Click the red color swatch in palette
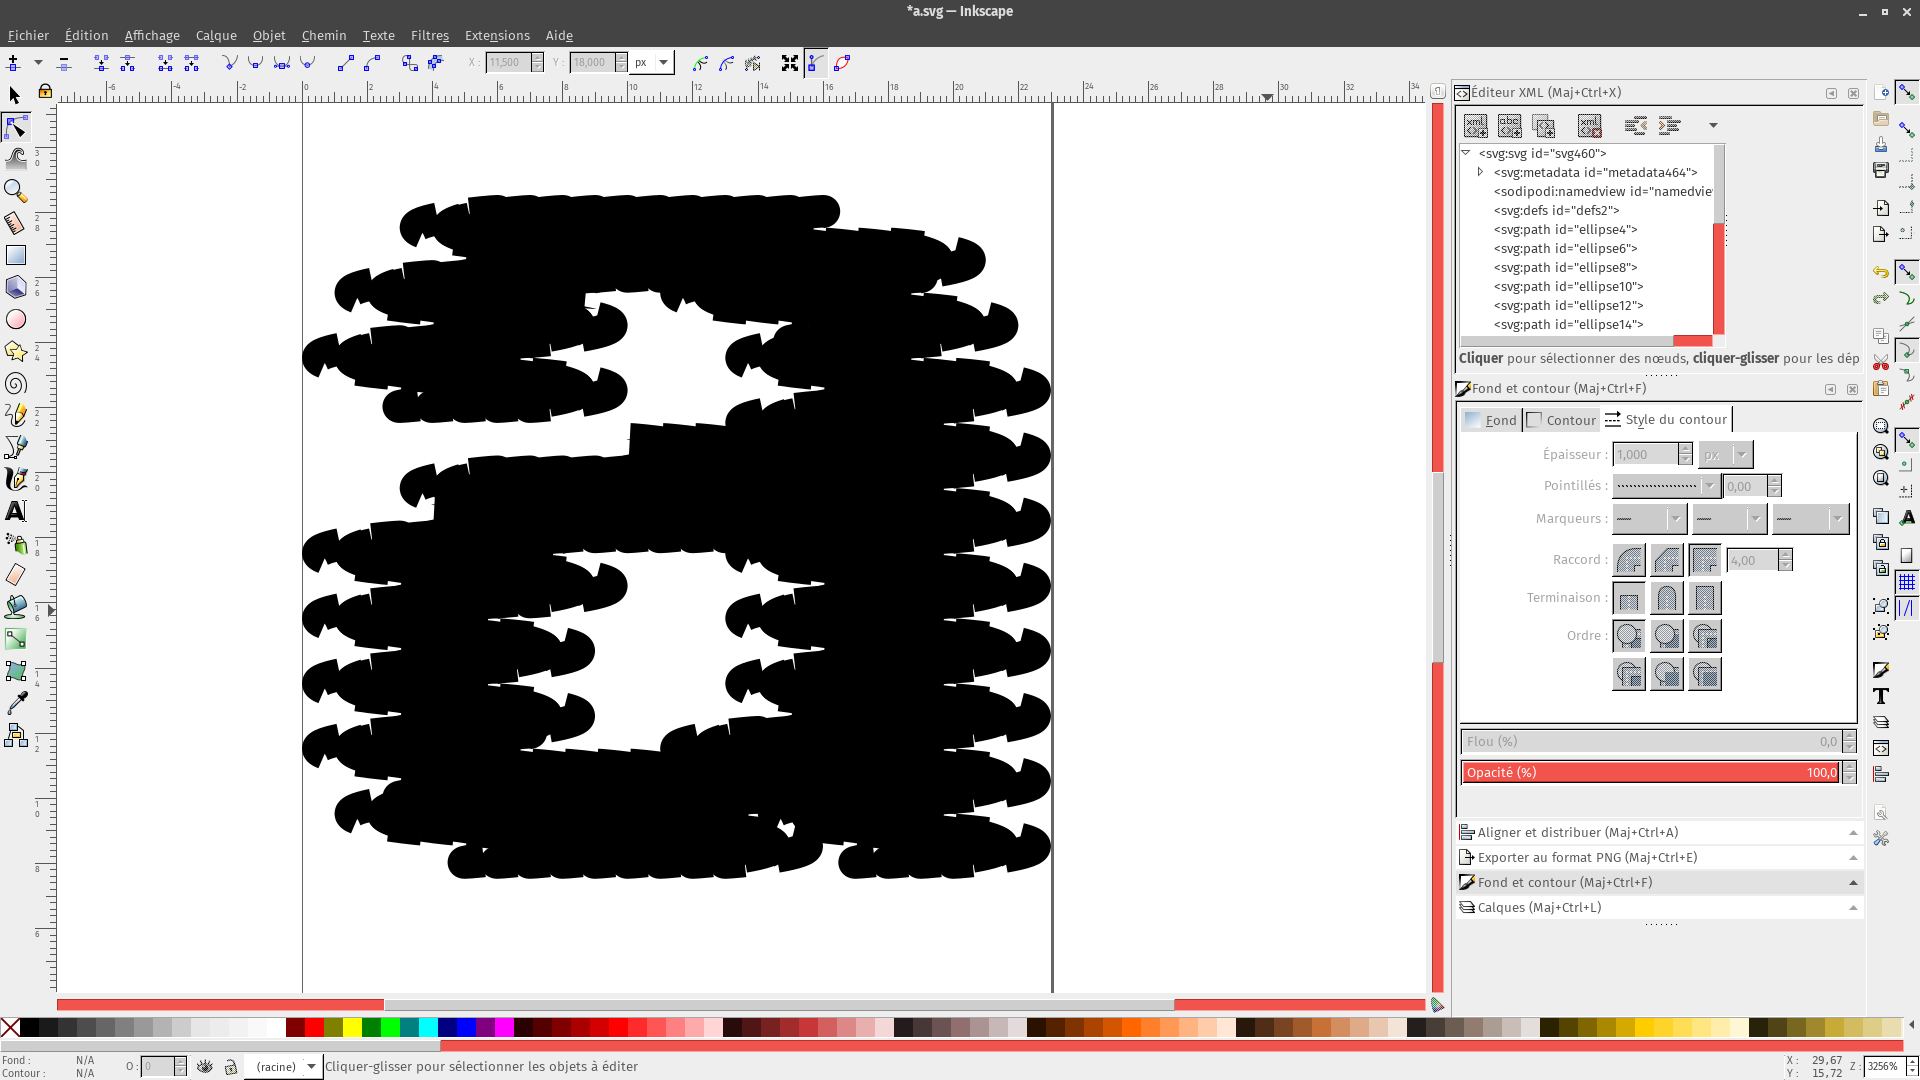 [x=315, y=1027]
